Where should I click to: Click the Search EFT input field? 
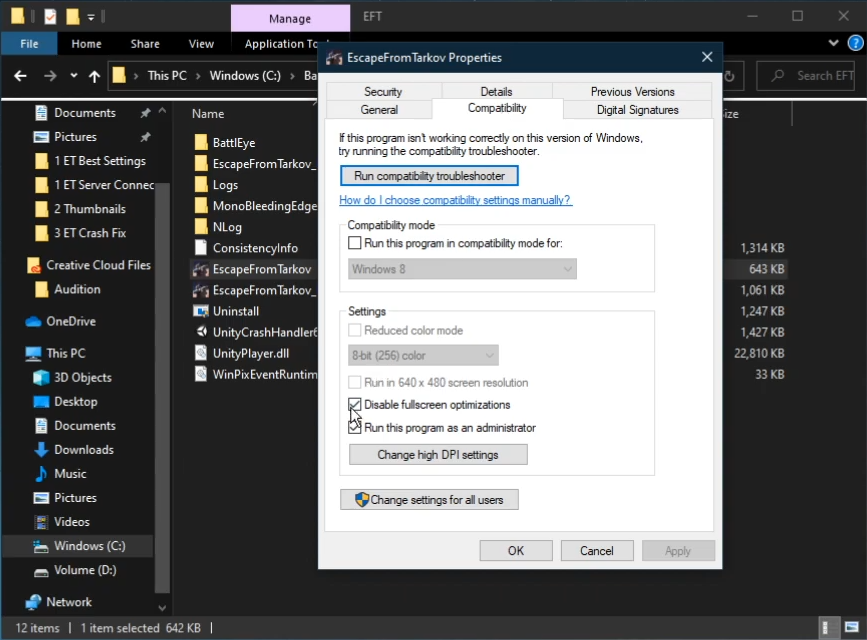point(812,76)
